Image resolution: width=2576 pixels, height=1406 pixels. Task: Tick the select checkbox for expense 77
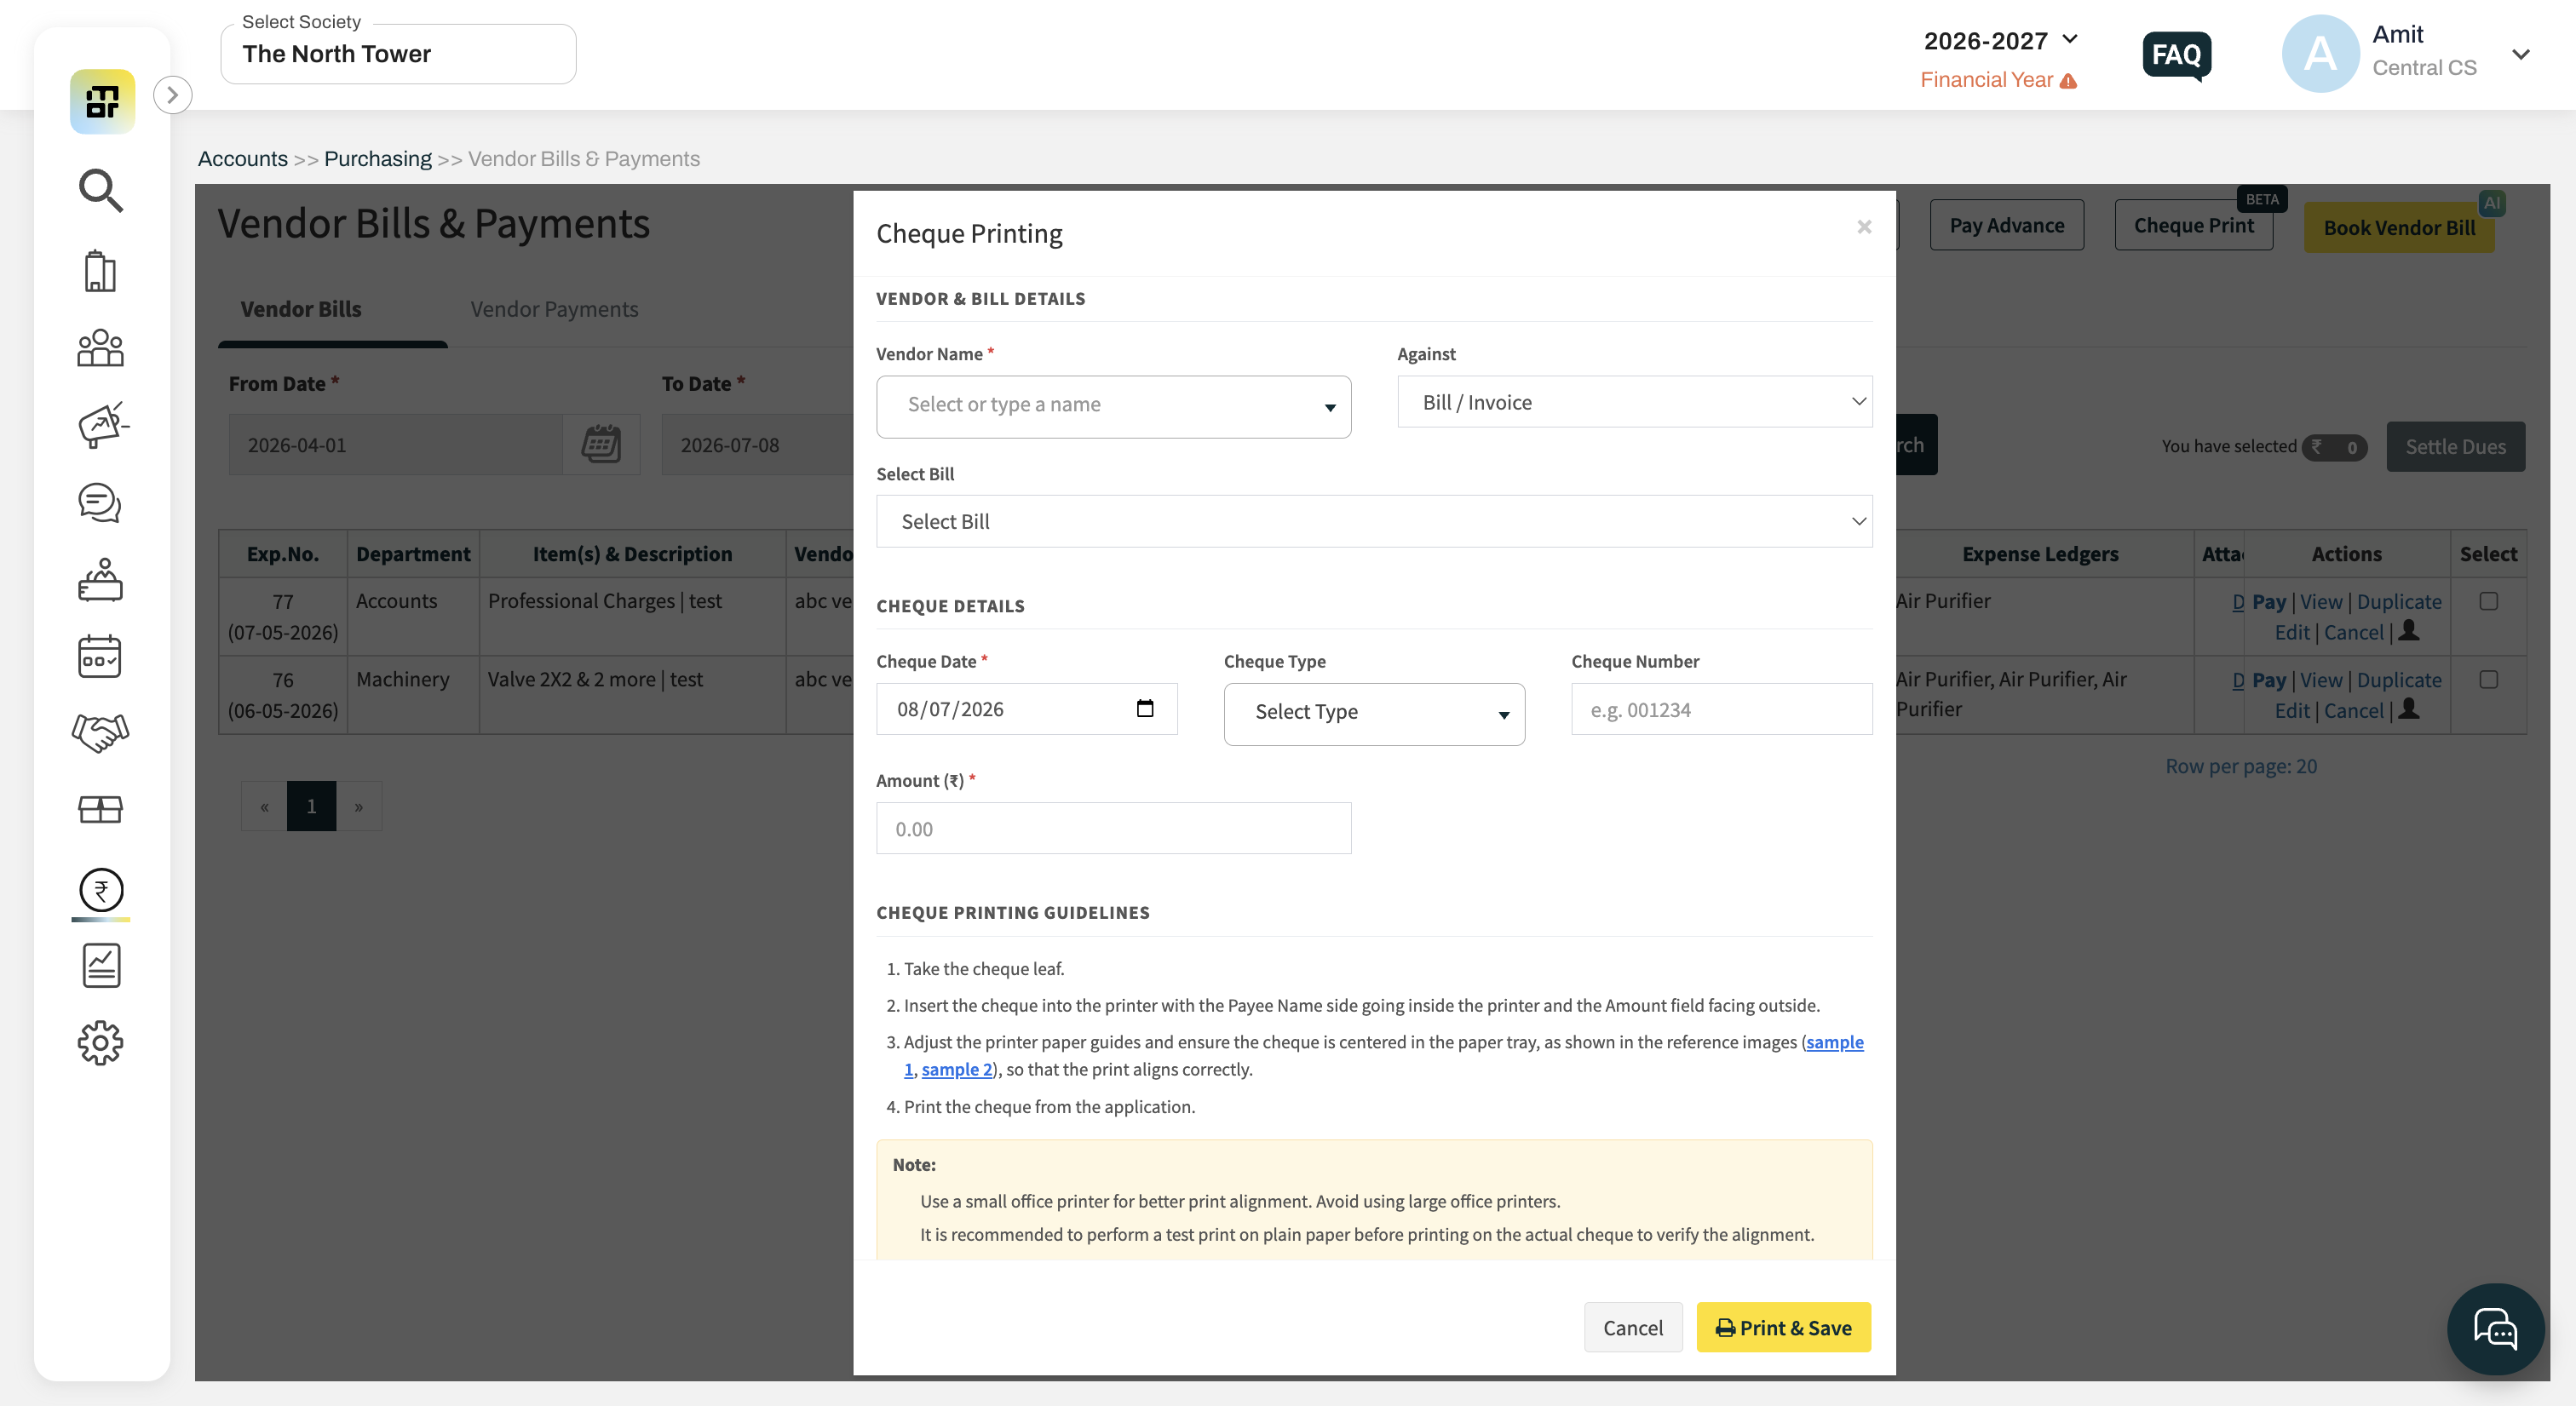click(2489, 601)
